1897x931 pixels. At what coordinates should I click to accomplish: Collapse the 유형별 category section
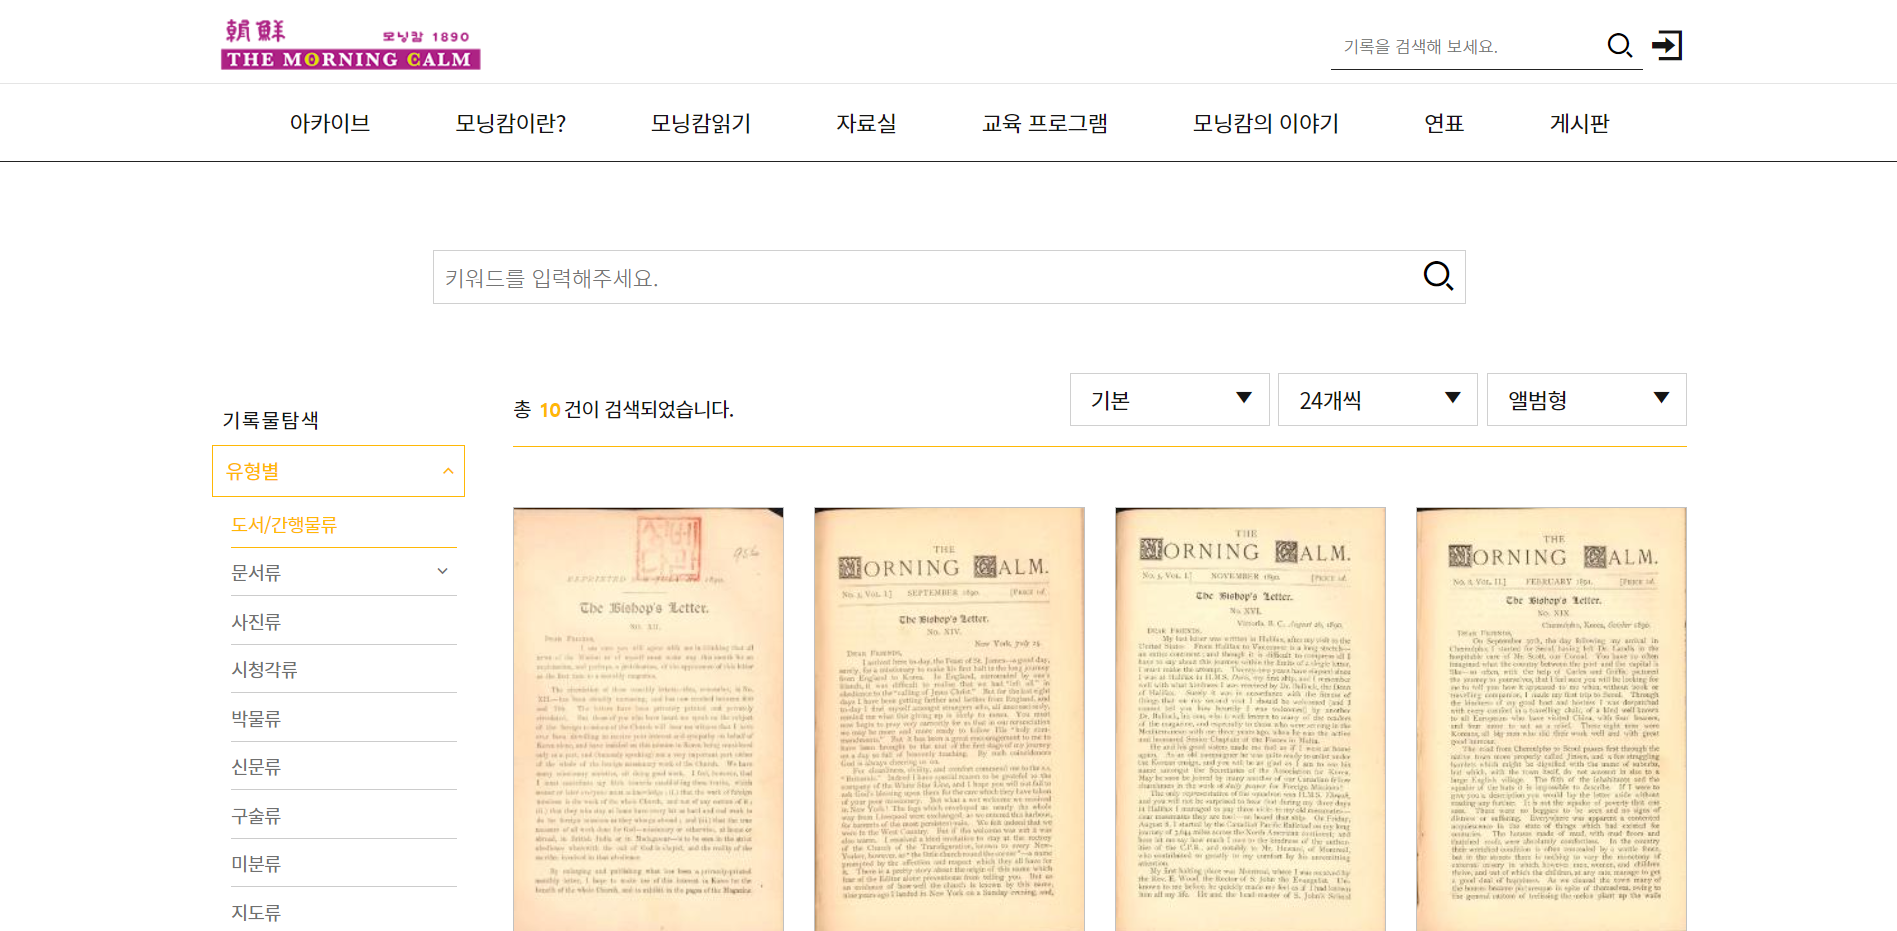[x=448, y=471]
